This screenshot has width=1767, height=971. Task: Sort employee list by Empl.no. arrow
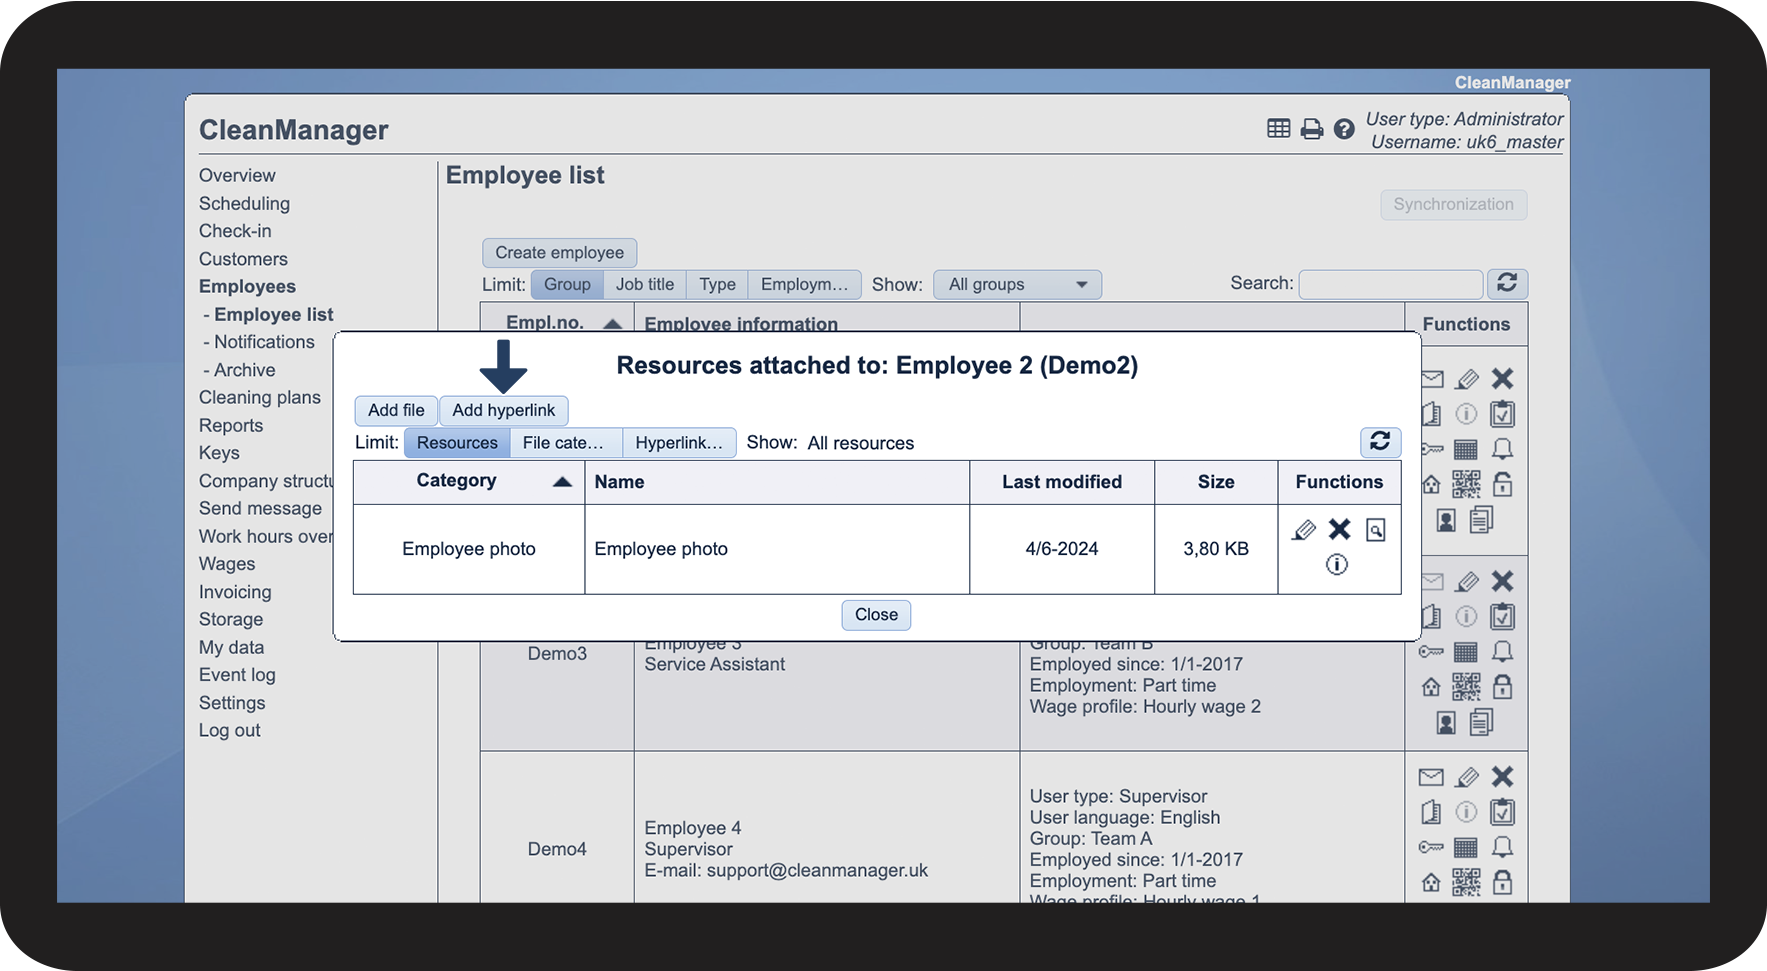613,323
